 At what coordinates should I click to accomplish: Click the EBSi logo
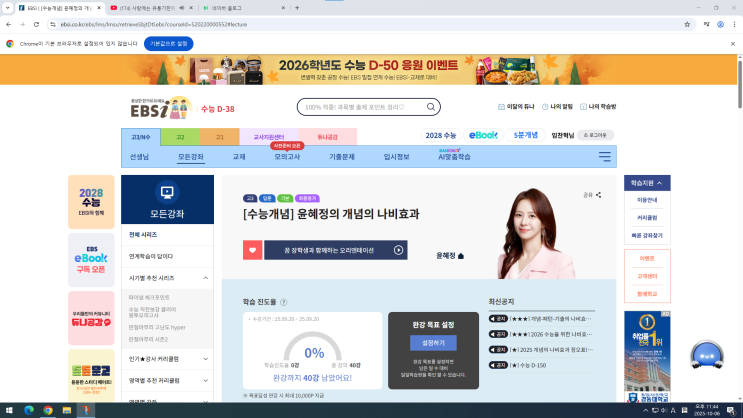161,109
